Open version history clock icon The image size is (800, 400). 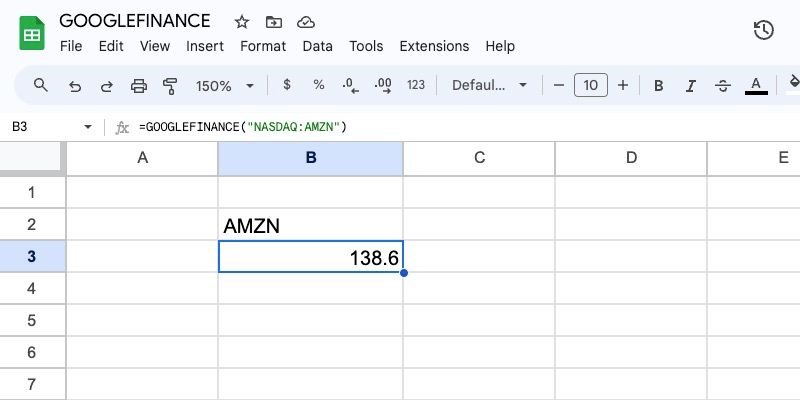pyautogui.click(x=763, y=30)
